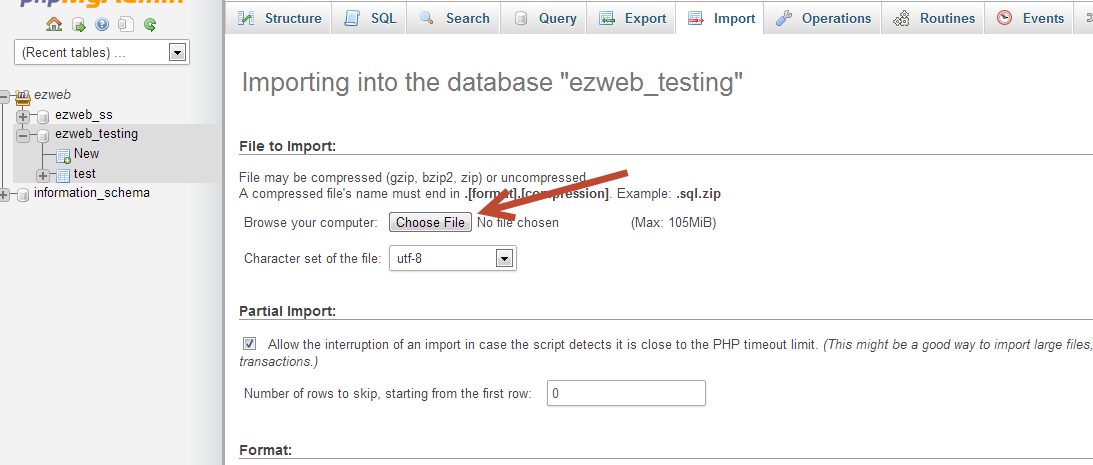
Task: Switch to the Structure tab
Action: pyautogui.click(x=279, y=18)
